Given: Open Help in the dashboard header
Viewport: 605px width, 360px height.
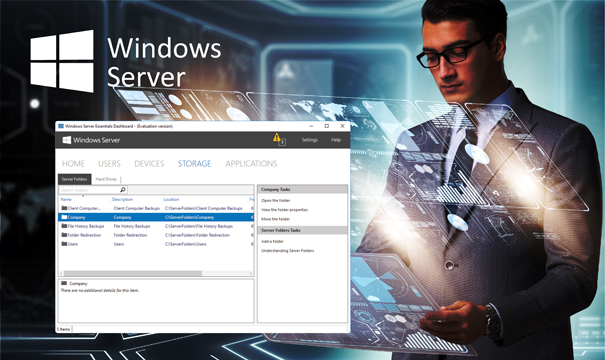Looking at the screenshot, I should click(336, 140).
